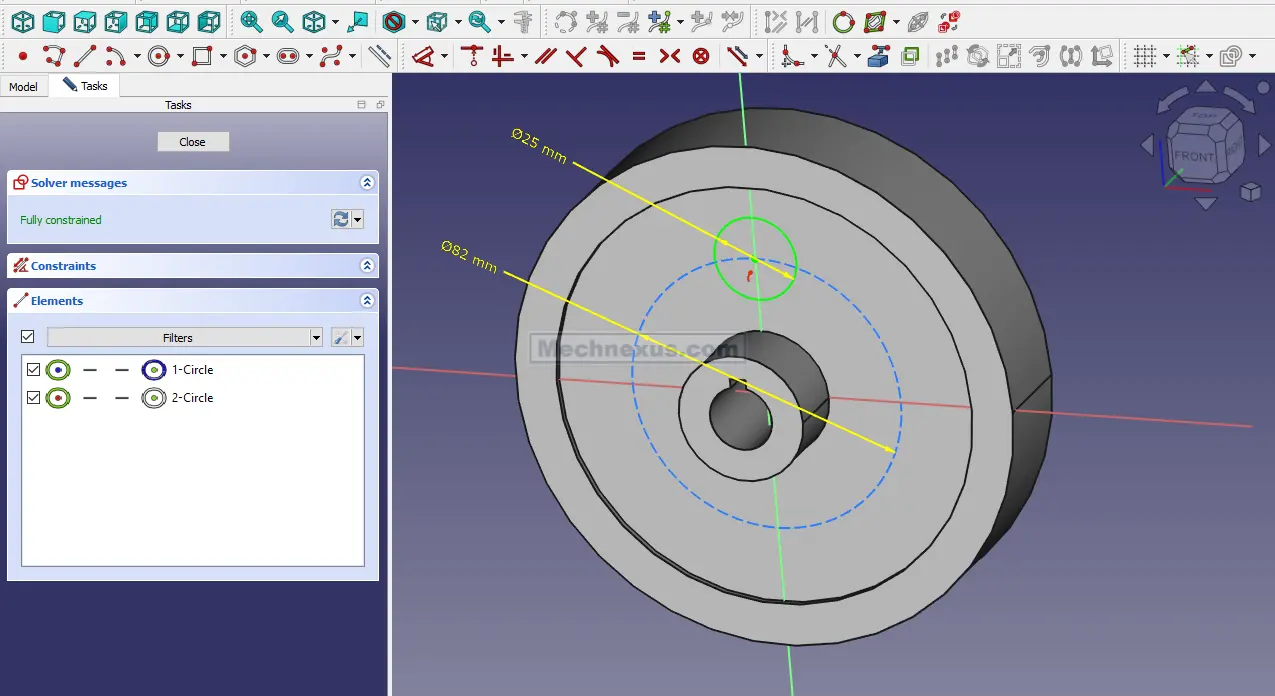
Task: Click the Fit All zoom icon
Action: point(251,21)
